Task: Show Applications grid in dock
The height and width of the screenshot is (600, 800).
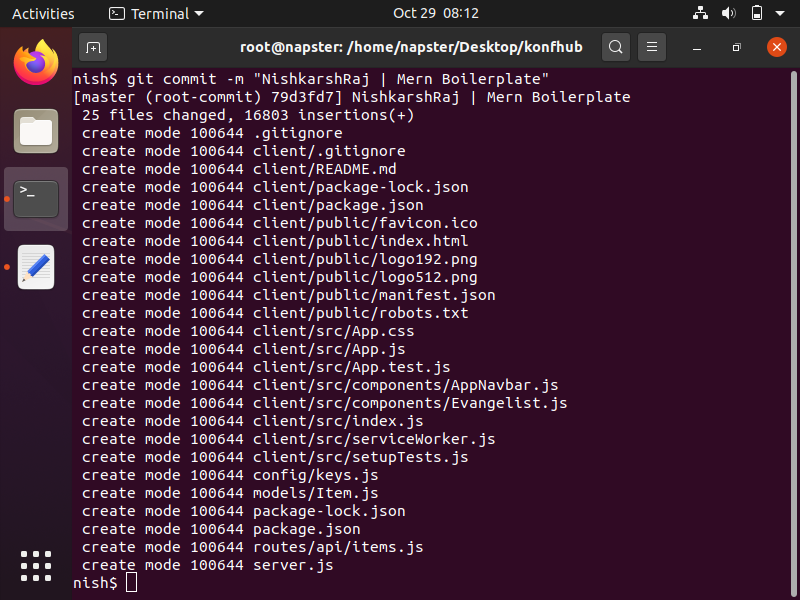Action: [x=36, y=566]
